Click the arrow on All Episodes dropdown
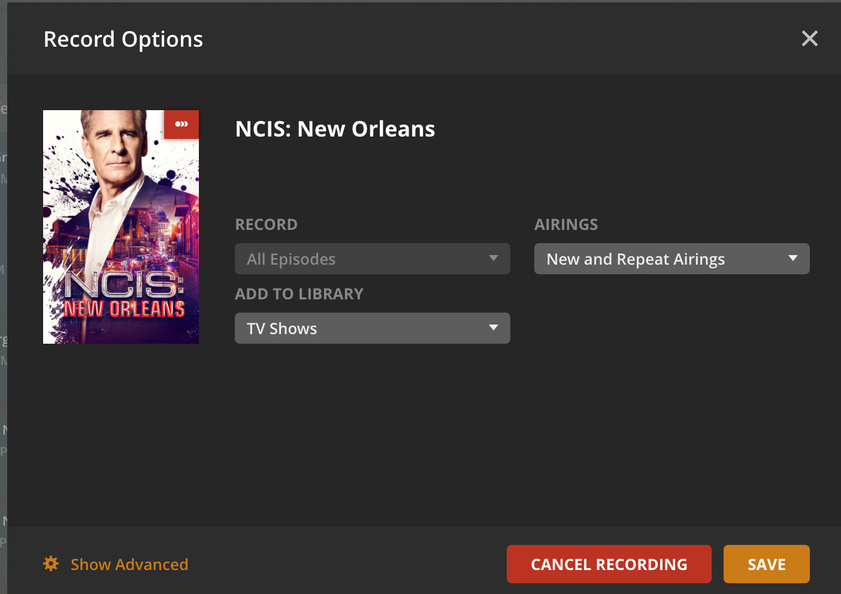 (493, 259)
